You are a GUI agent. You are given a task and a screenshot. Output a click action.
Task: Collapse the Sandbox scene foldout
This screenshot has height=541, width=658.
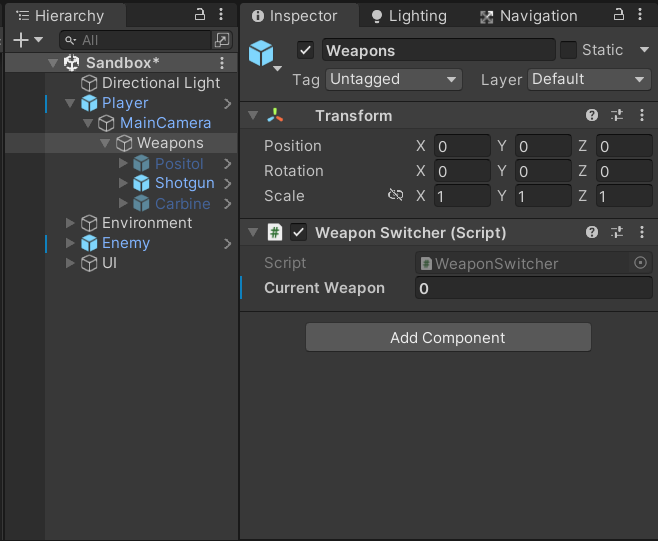53,63
